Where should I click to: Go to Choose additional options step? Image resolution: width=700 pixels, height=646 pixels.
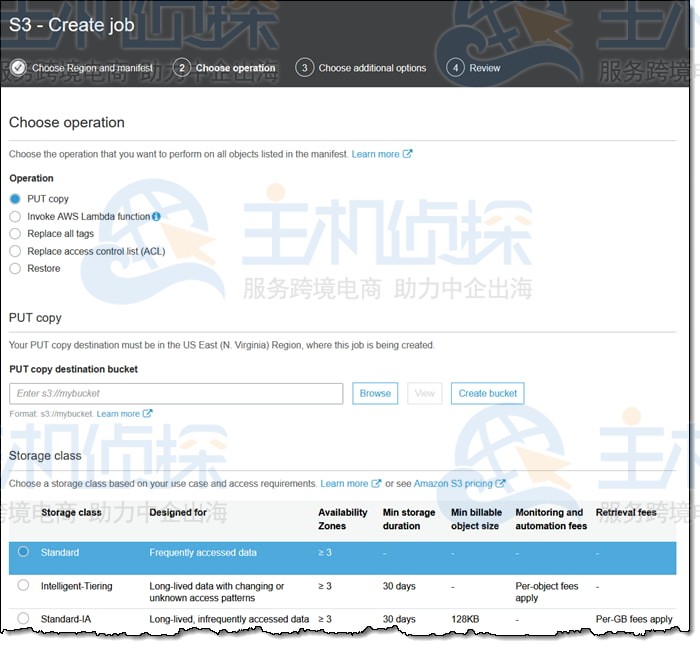click(372, 68)
